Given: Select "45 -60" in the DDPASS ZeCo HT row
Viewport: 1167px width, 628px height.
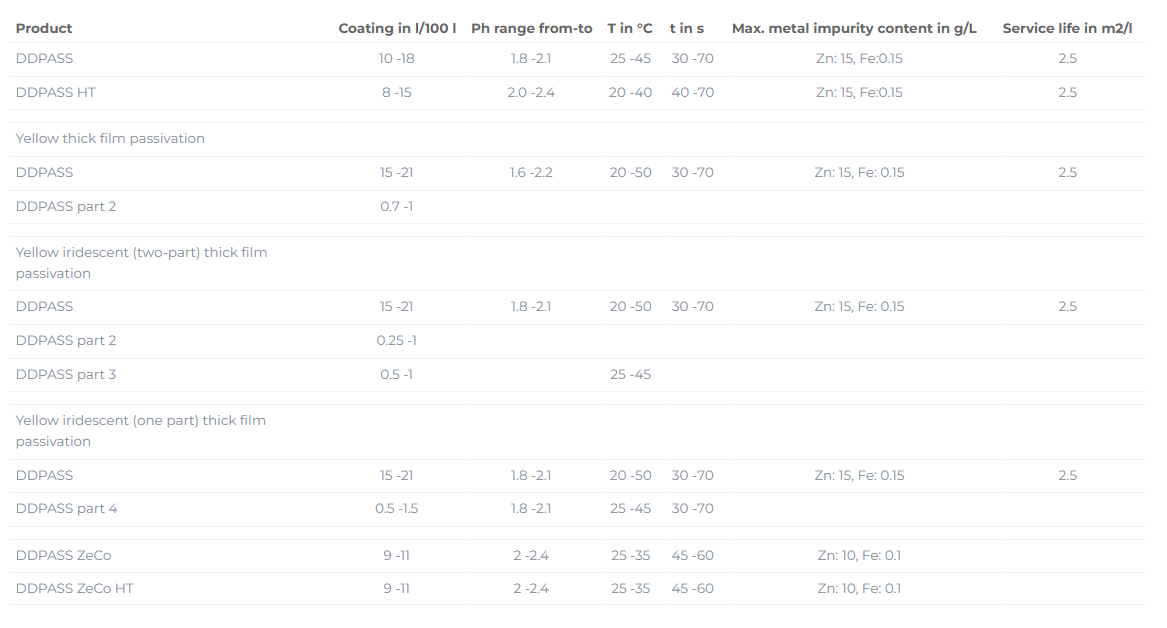Looking at the screenshot, I should (x=692, y=588).
